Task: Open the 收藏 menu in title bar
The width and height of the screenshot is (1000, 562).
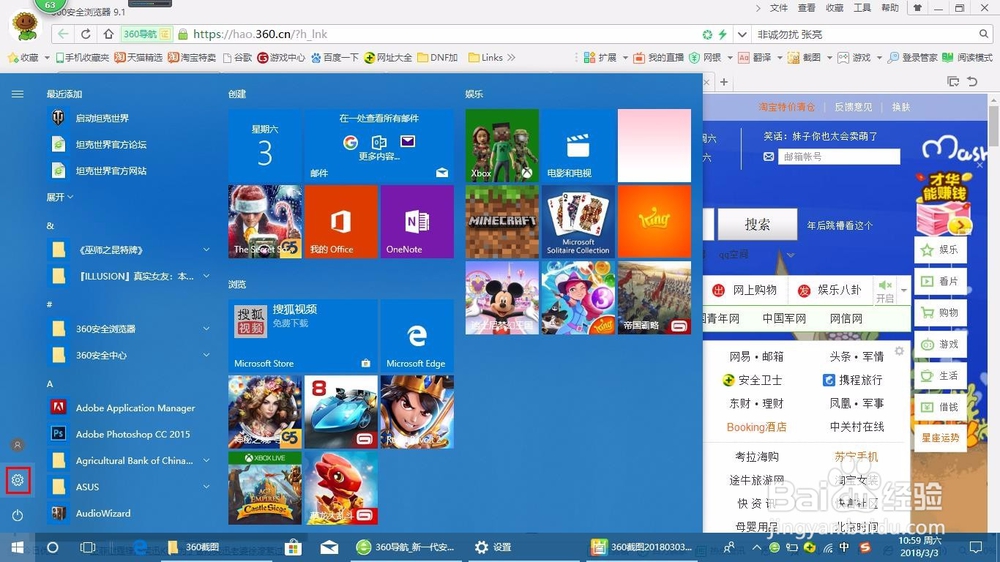Action: click(x=834, y=8)
